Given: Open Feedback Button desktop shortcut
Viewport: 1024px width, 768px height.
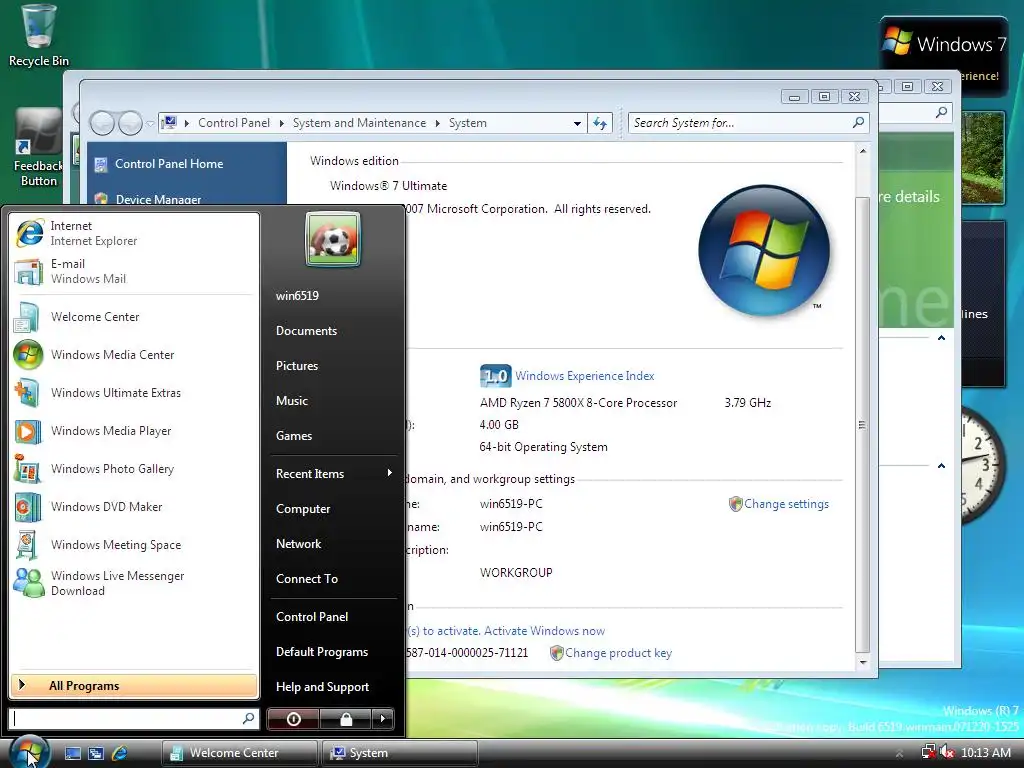Looking at the screenshot, I should 39,149.
